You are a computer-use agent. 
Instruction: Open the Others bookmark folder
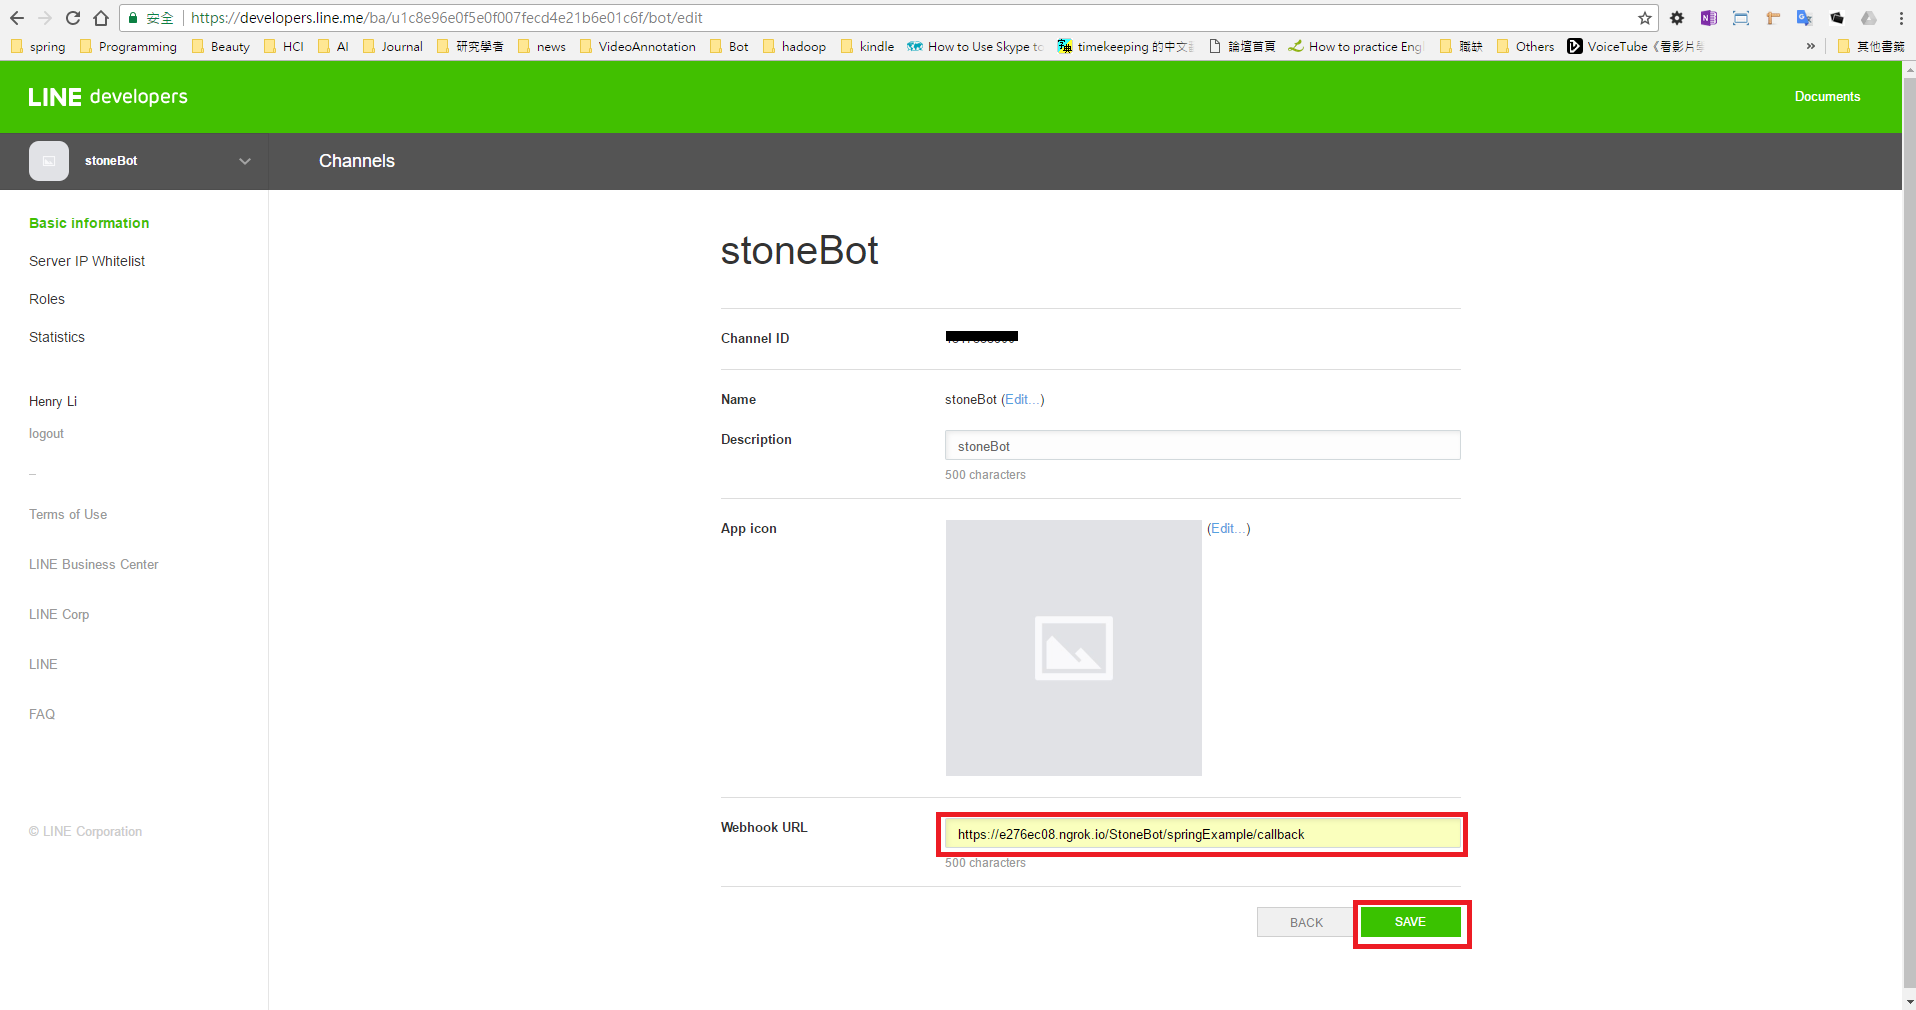pyautogui.click(x=1525, y=46)
